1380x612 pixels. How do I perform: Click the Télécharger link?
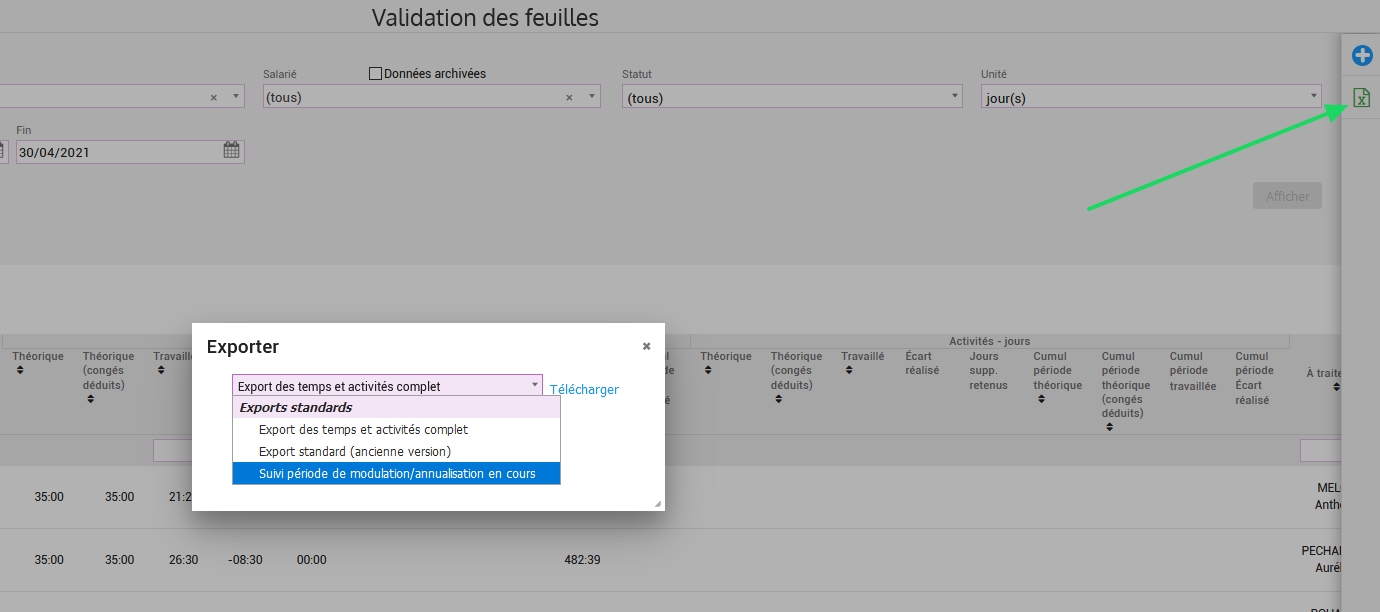coord(584,389)
